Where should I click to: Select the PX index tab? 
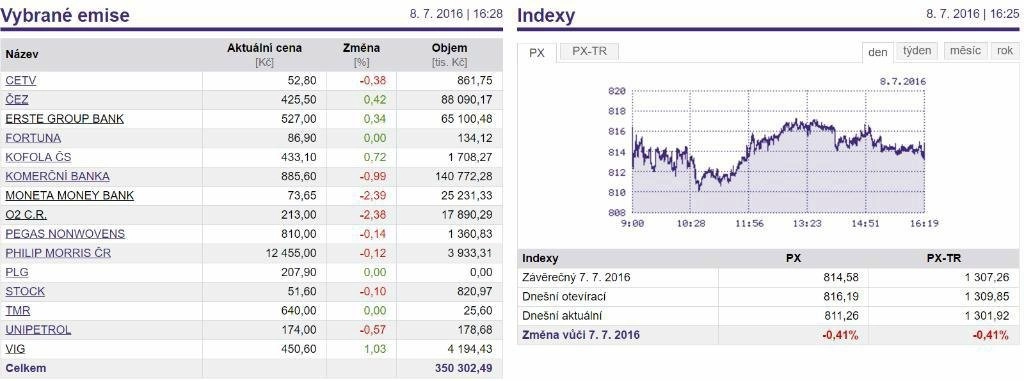tap(537, 53)
